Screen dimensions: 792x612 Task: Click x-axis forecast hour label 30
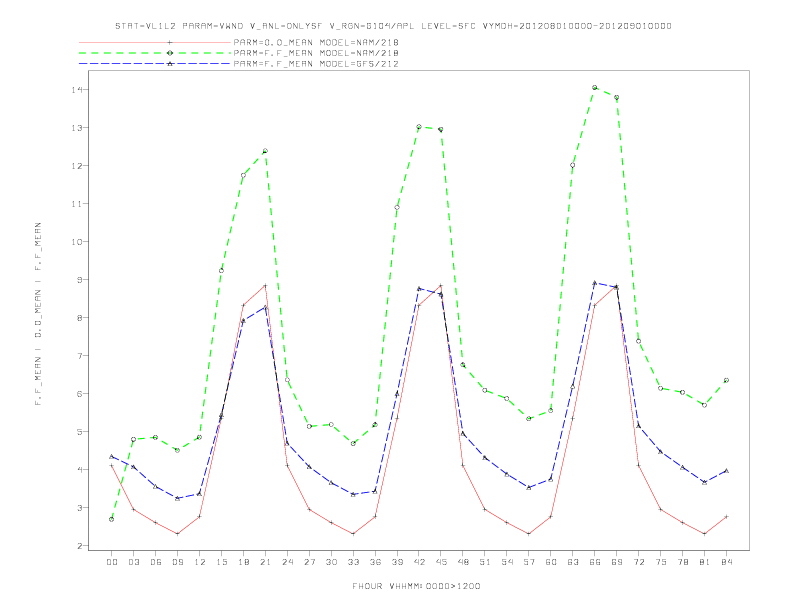click(331, 562)
